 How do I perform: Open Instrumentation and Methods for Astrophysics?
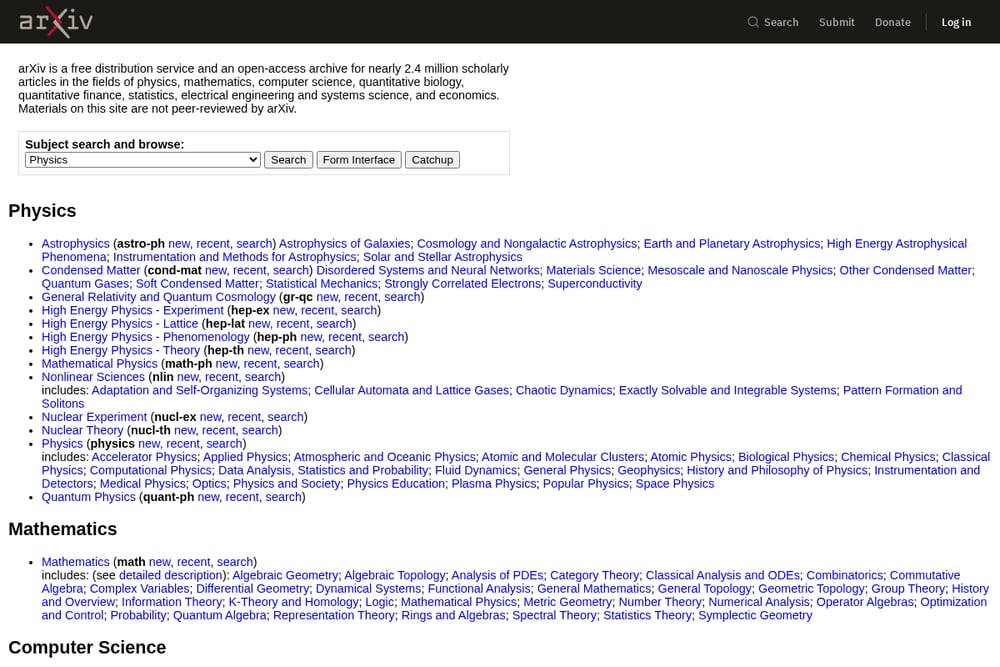point(235,257)
